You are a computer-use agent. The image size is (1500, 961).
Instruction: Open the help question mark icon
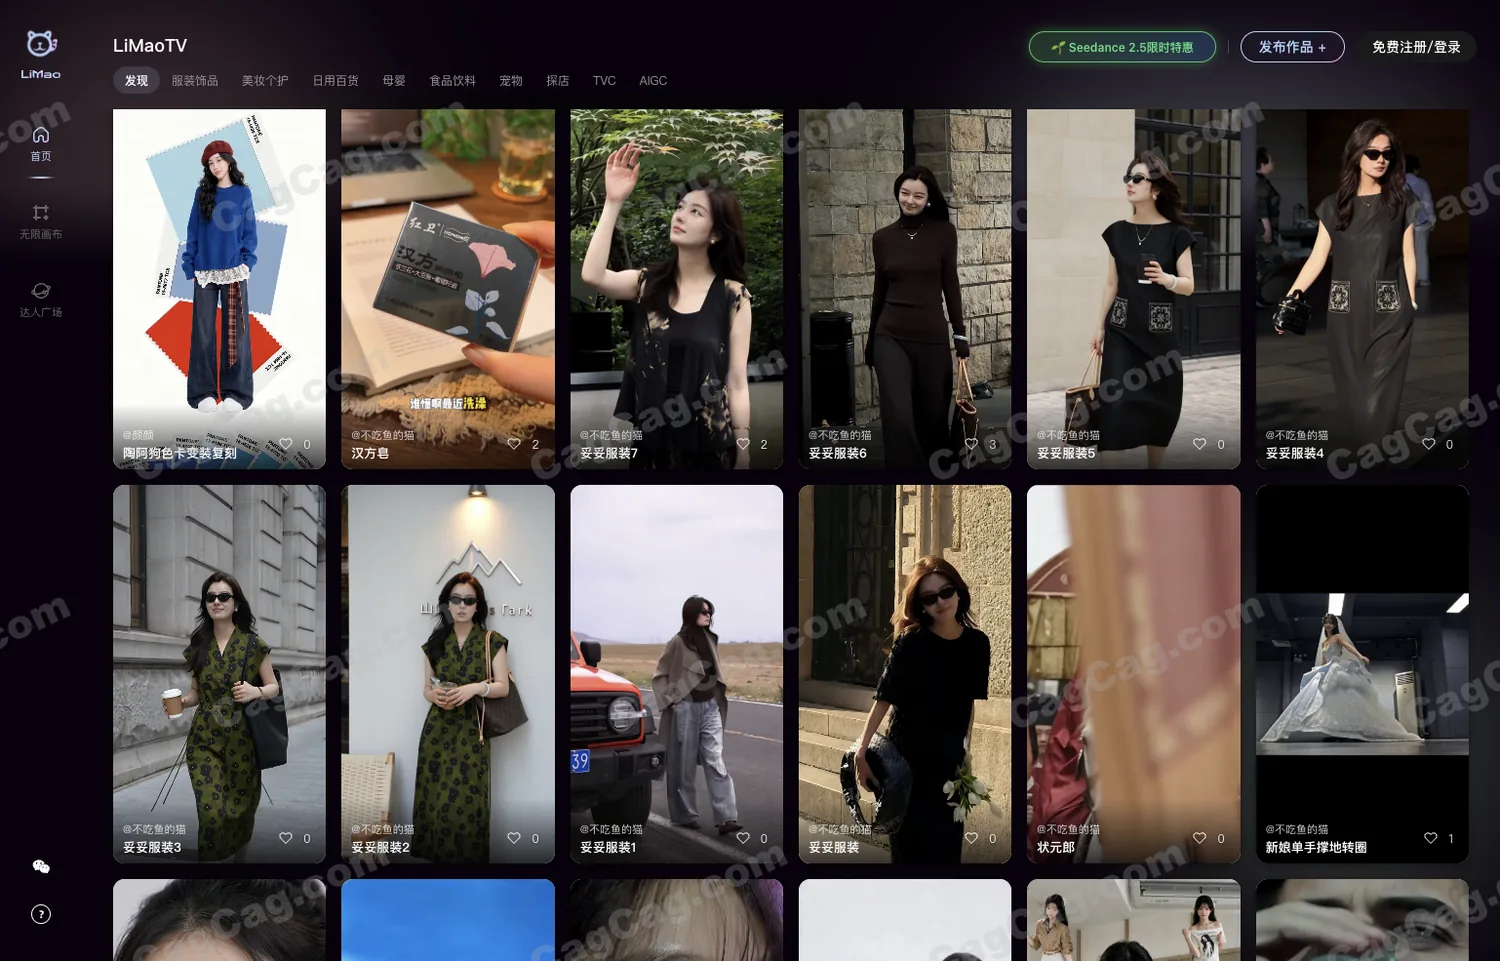pos(41,914)
